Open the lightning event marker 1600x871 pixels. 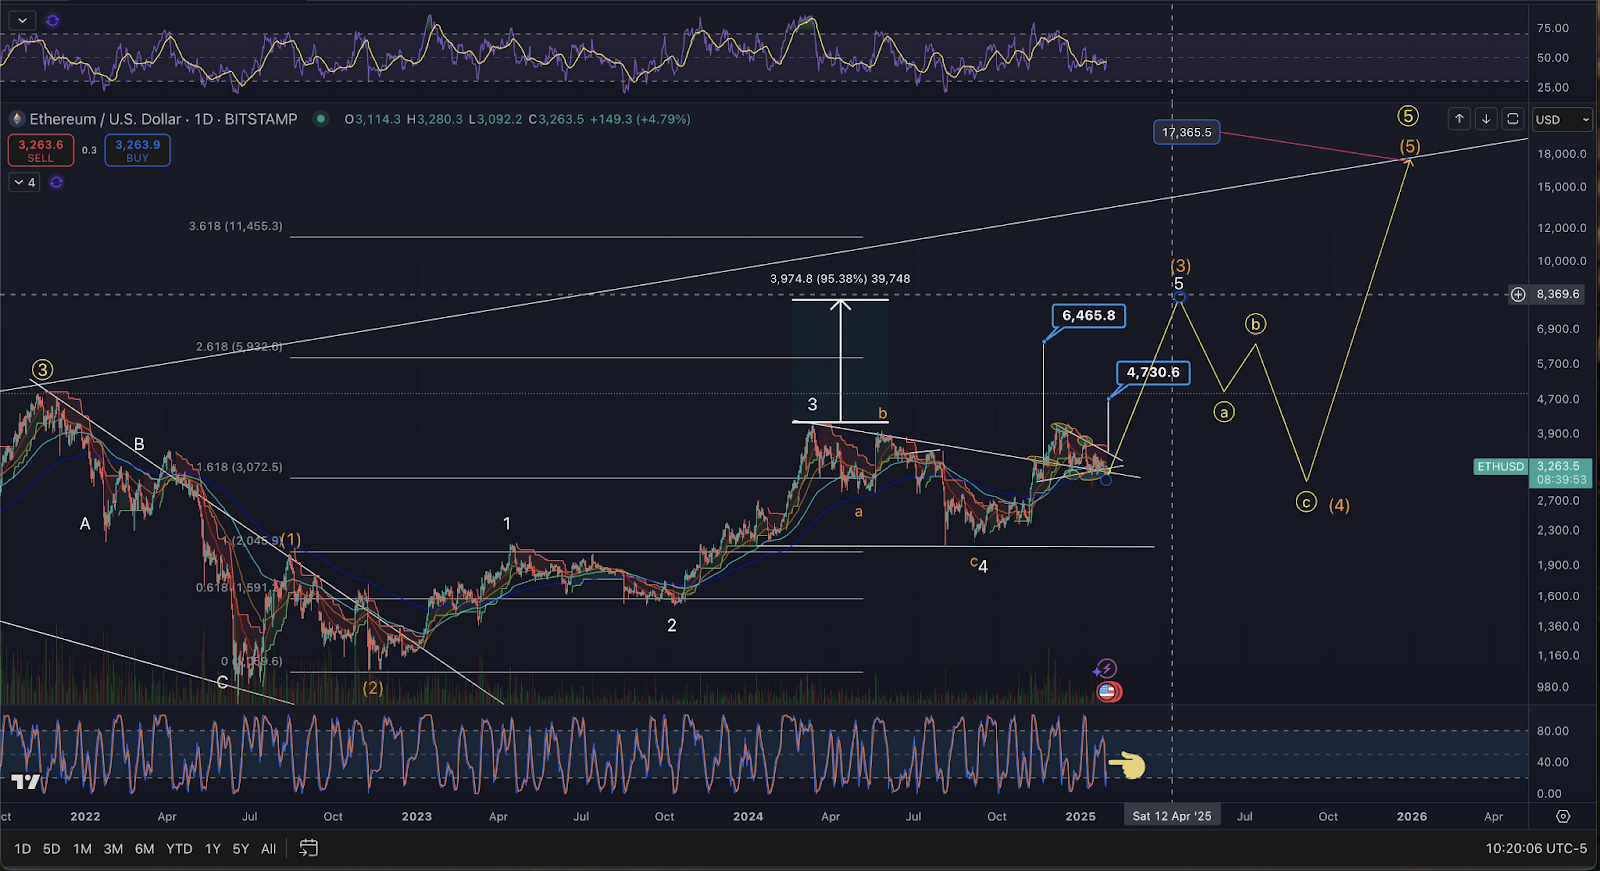coord(1106,669)
